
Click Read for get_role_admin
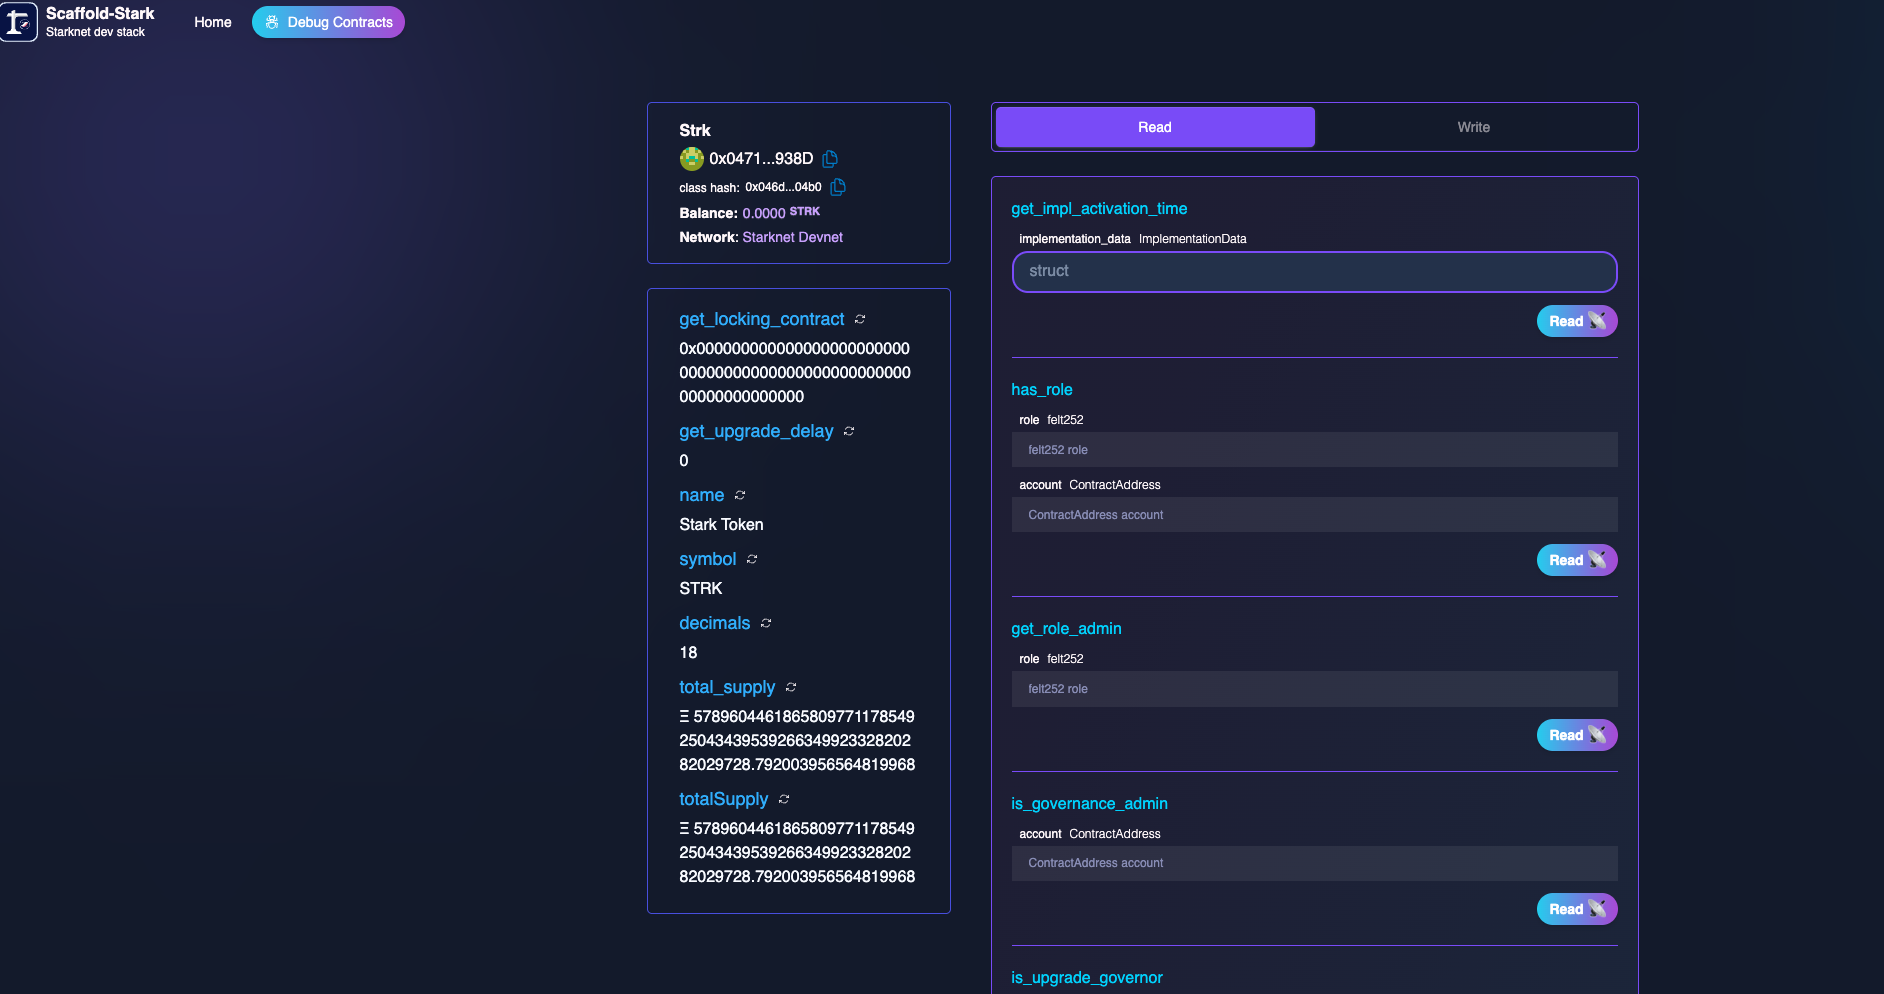1577,735
